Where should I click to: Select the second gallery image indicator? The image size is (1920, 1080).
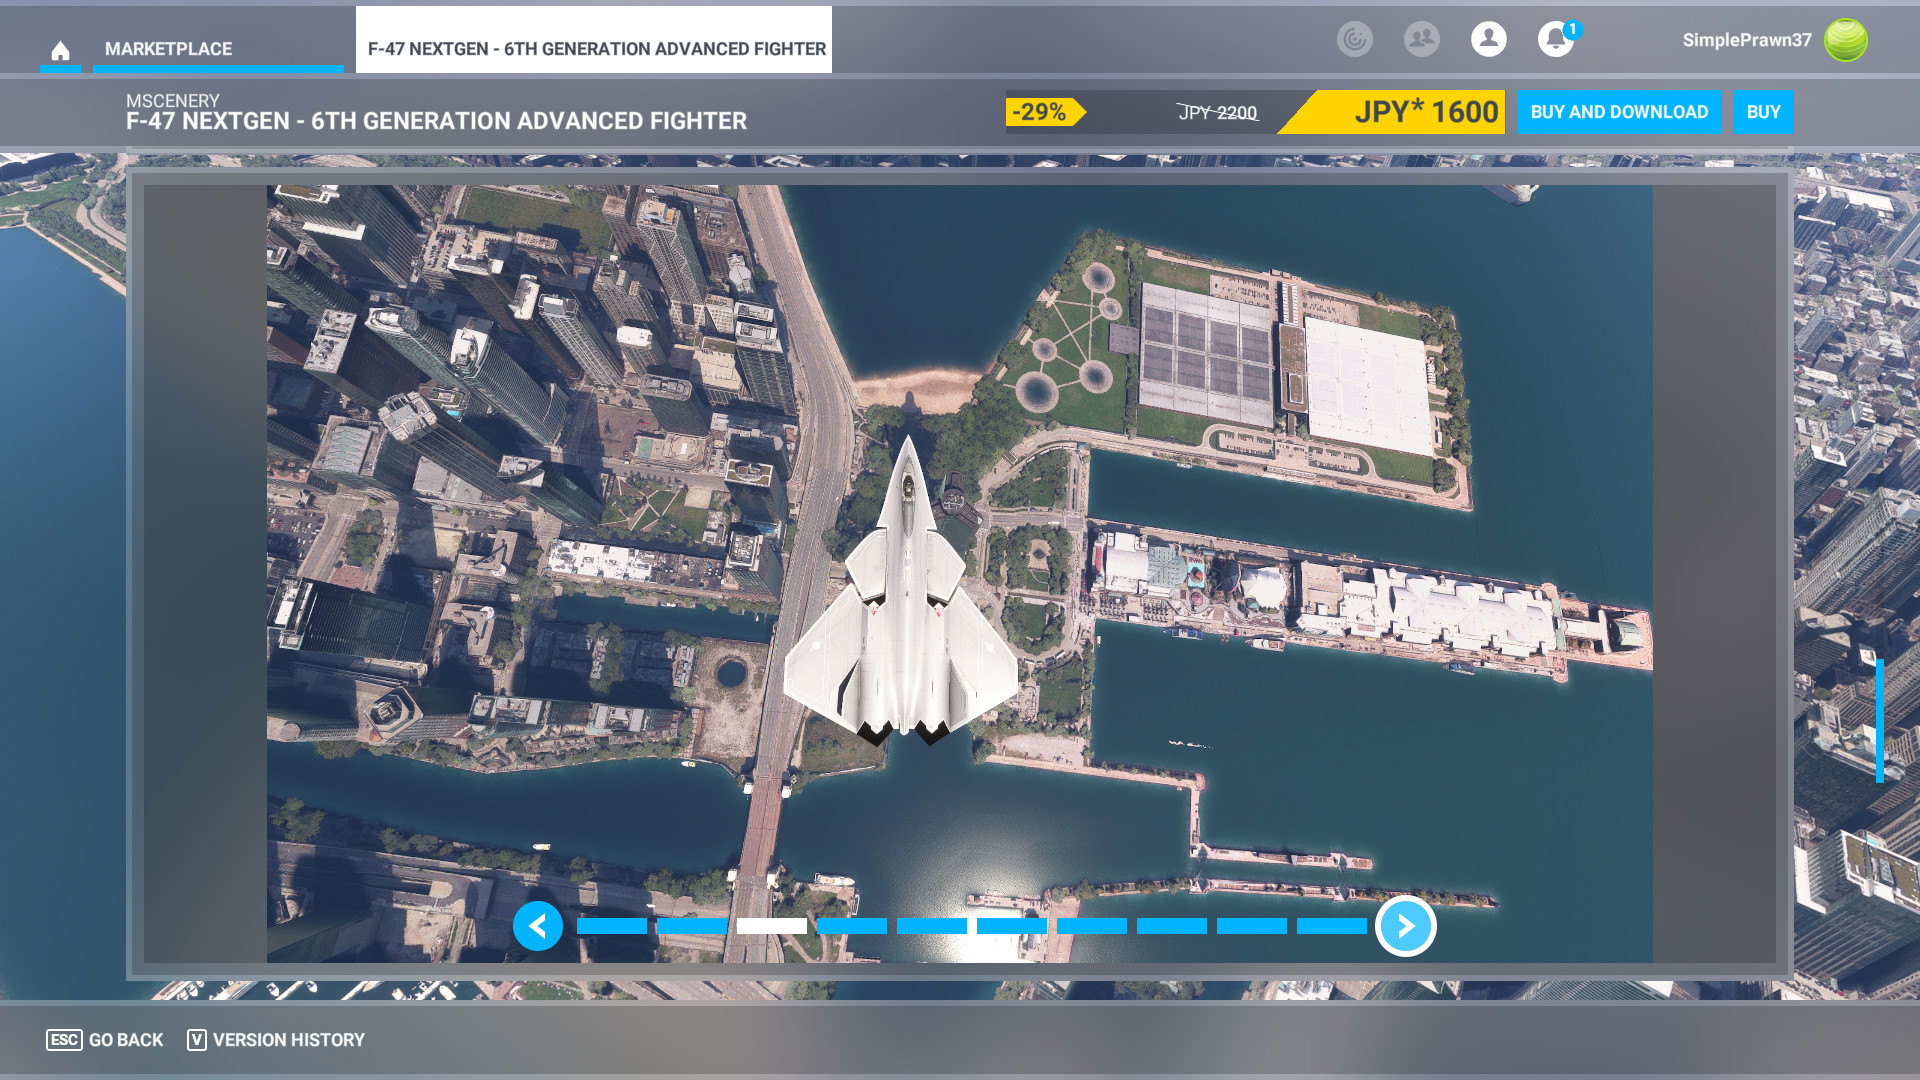click(x=691, y=926)
